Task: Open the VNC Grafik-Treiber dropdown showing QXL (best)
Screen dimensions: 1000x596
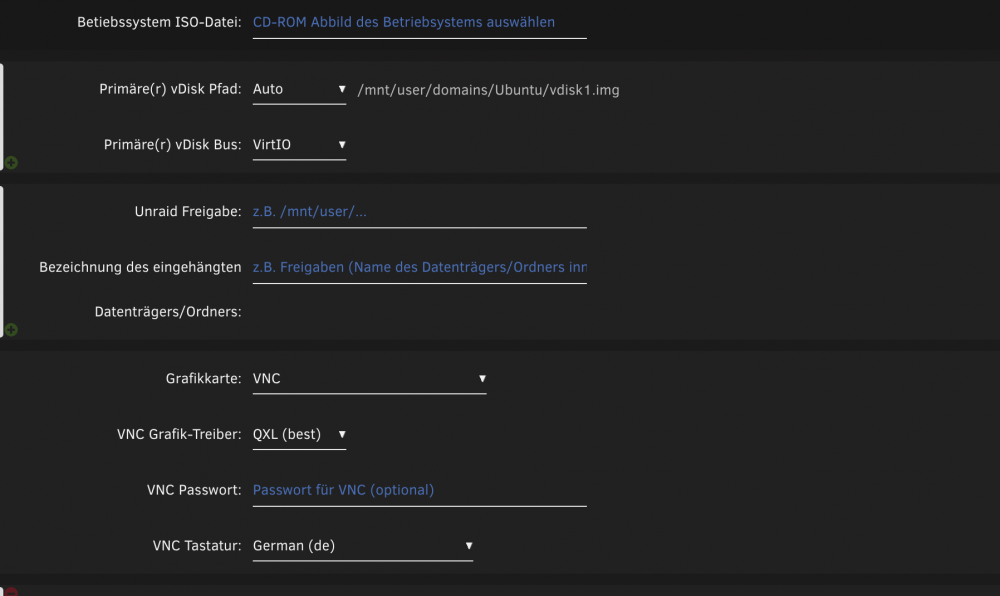Action: pyautogui.click(x=299, y=434)
